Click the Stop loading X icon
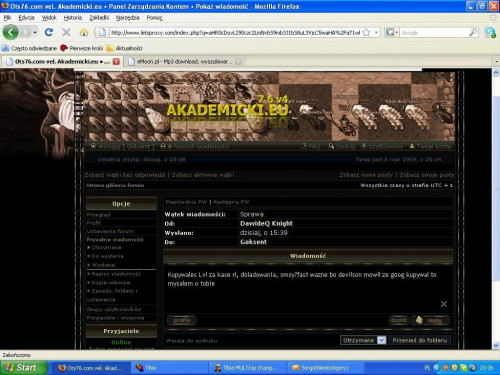 [66, 32]
